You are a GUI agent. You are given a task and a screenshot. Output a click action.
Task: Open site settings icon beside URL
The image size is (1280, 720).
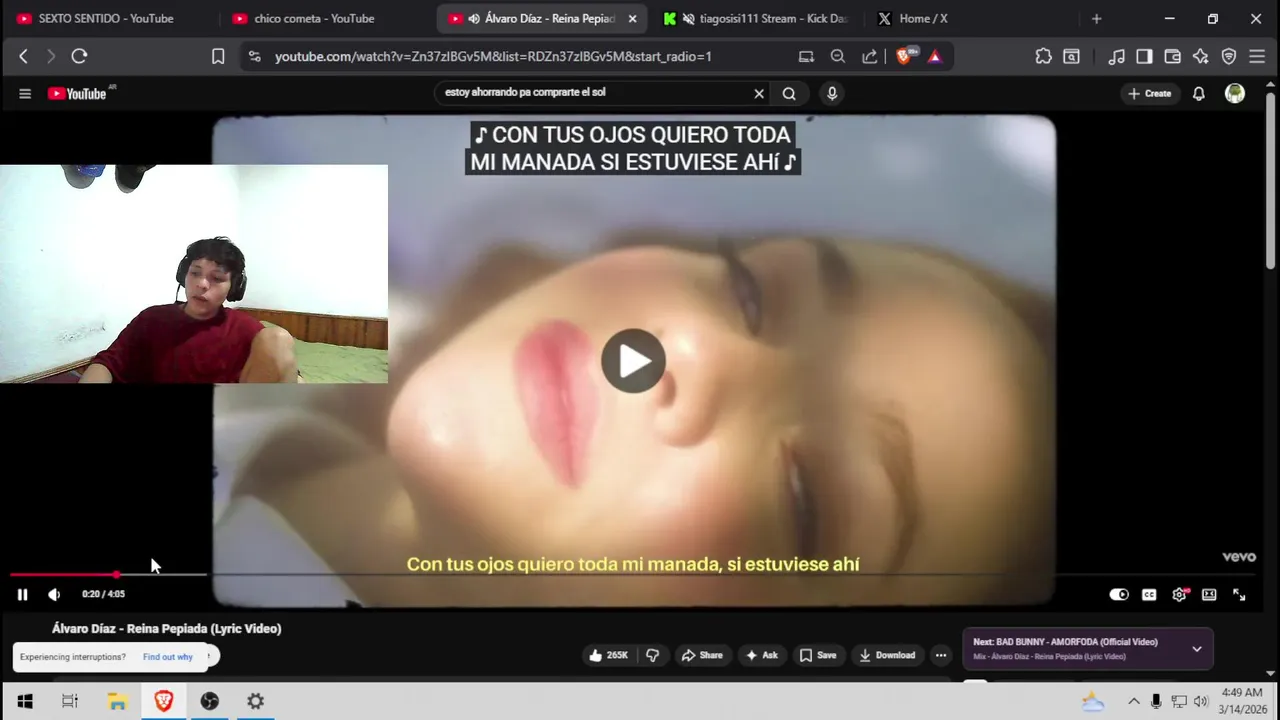click(x=255, y=57)
